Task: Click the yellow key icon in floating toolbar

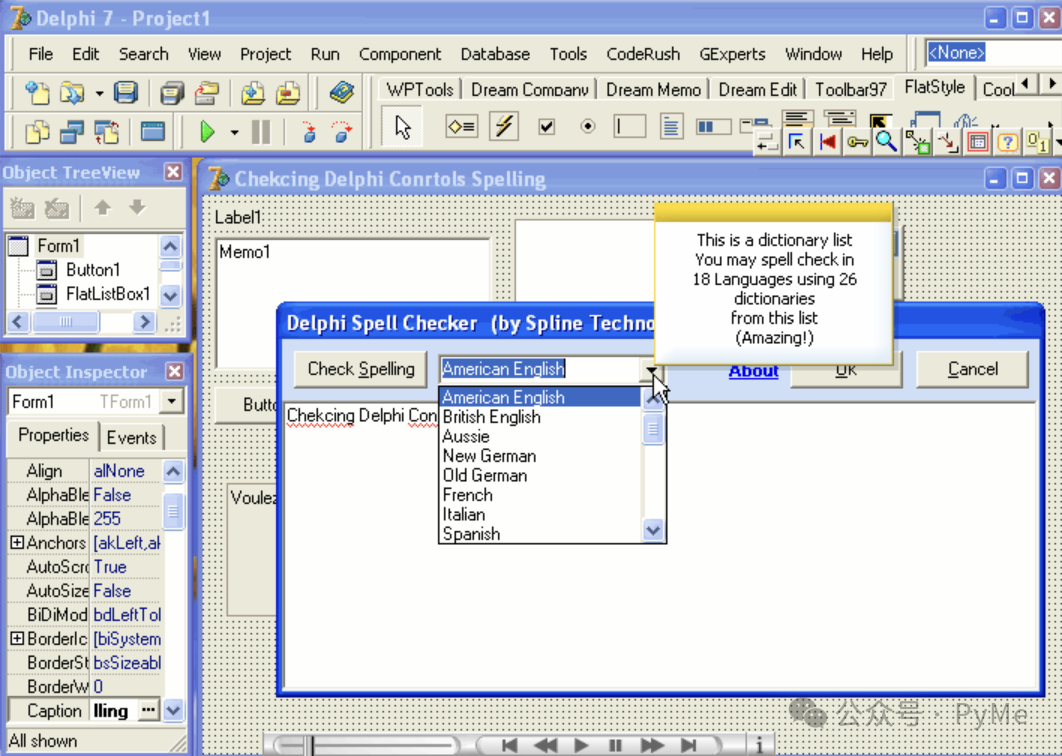Action: tap(857, 142)
